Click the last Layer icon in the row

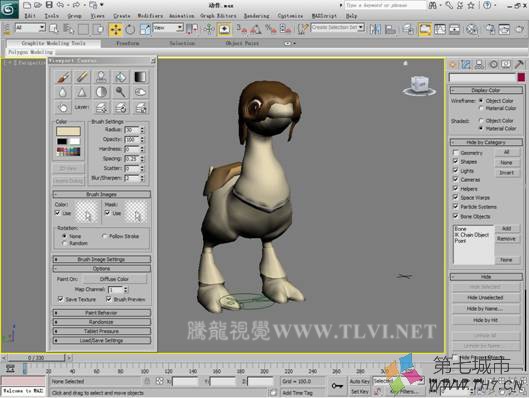(140, 108)
